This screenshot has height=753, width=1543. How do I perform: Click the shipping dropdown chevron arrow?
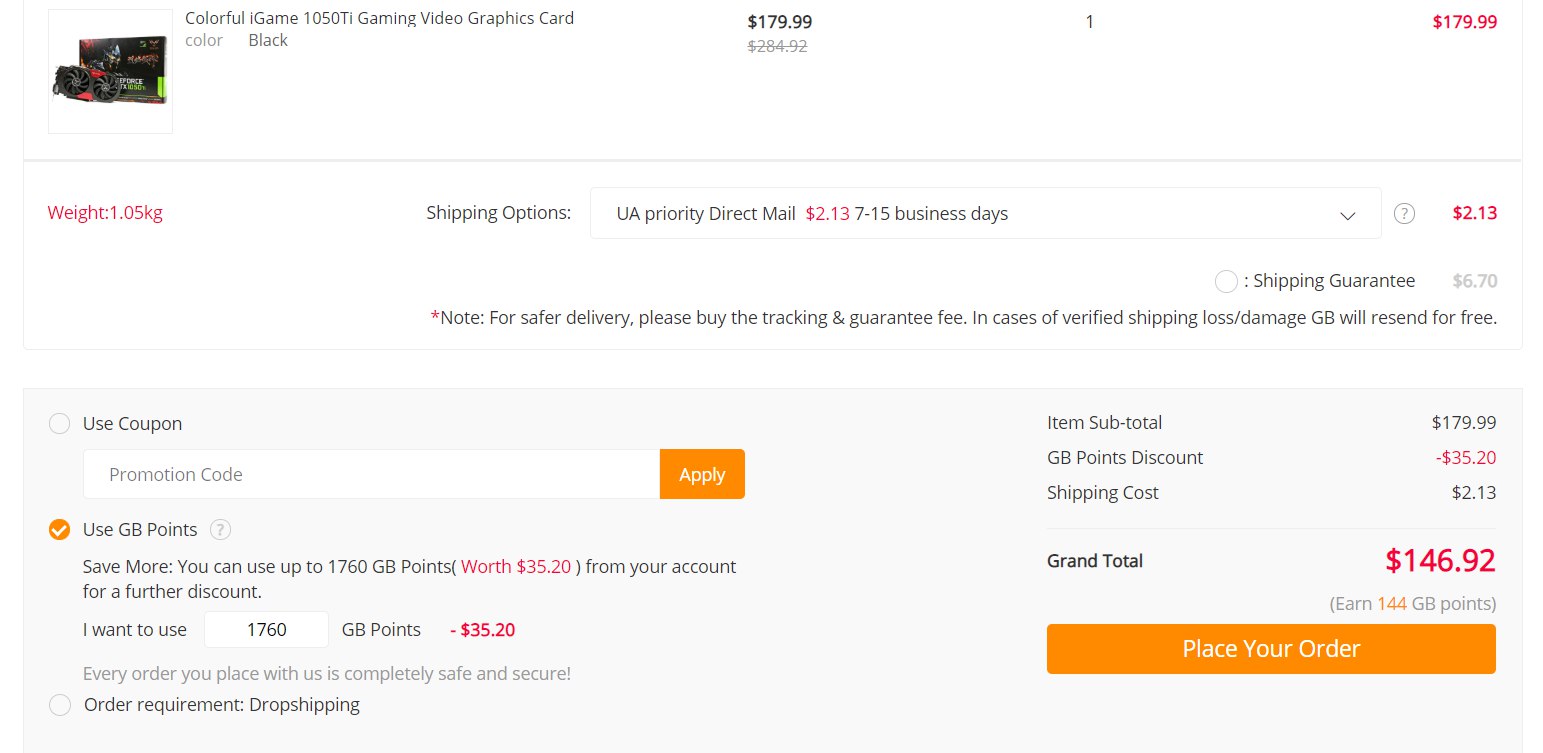tap(1347, 215)
